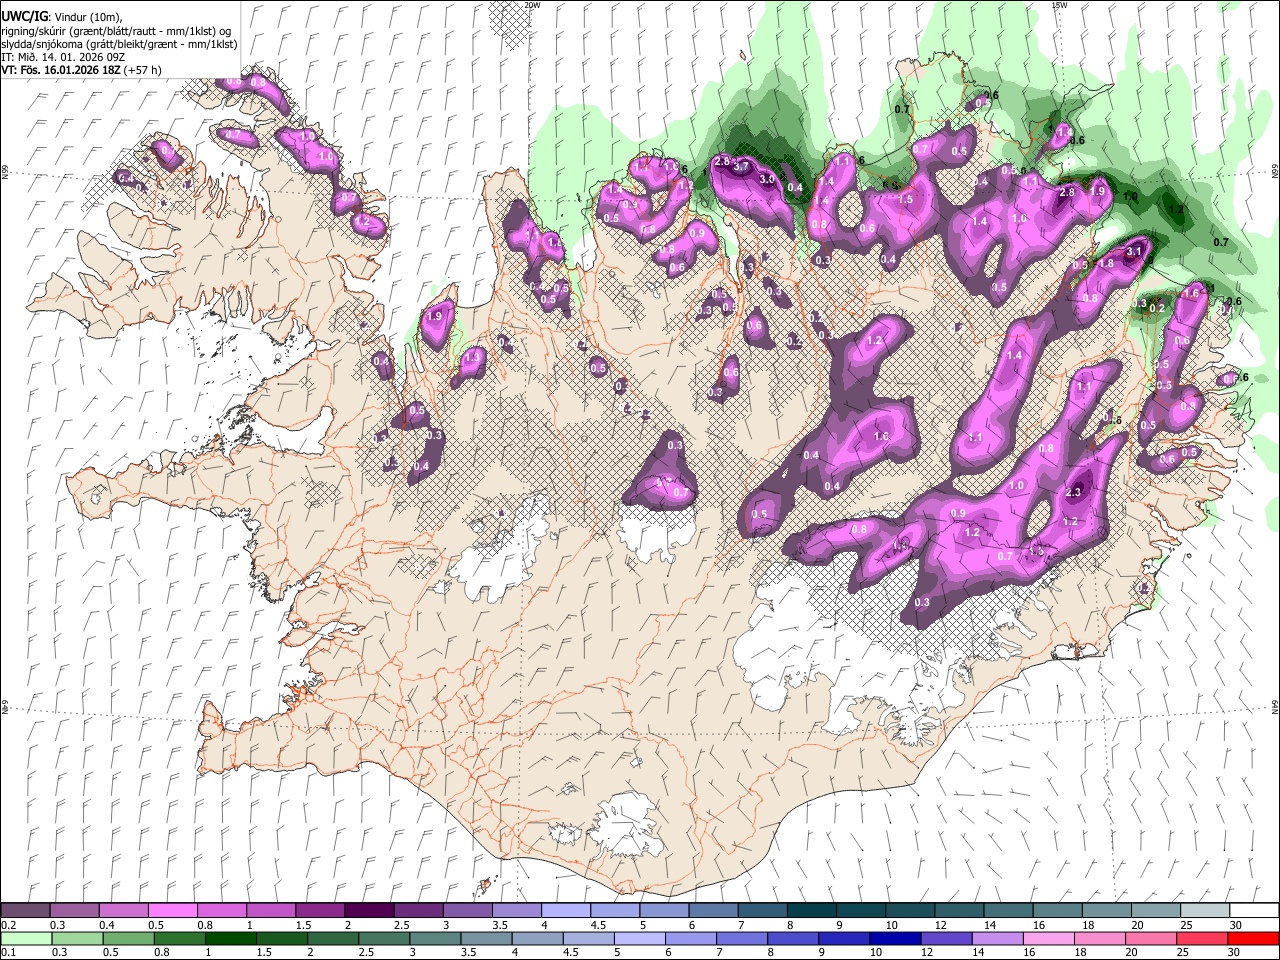The image size is (1280, 960).
Task: Click the bold UWC/IG title text
Action: (x=24, y=17)
